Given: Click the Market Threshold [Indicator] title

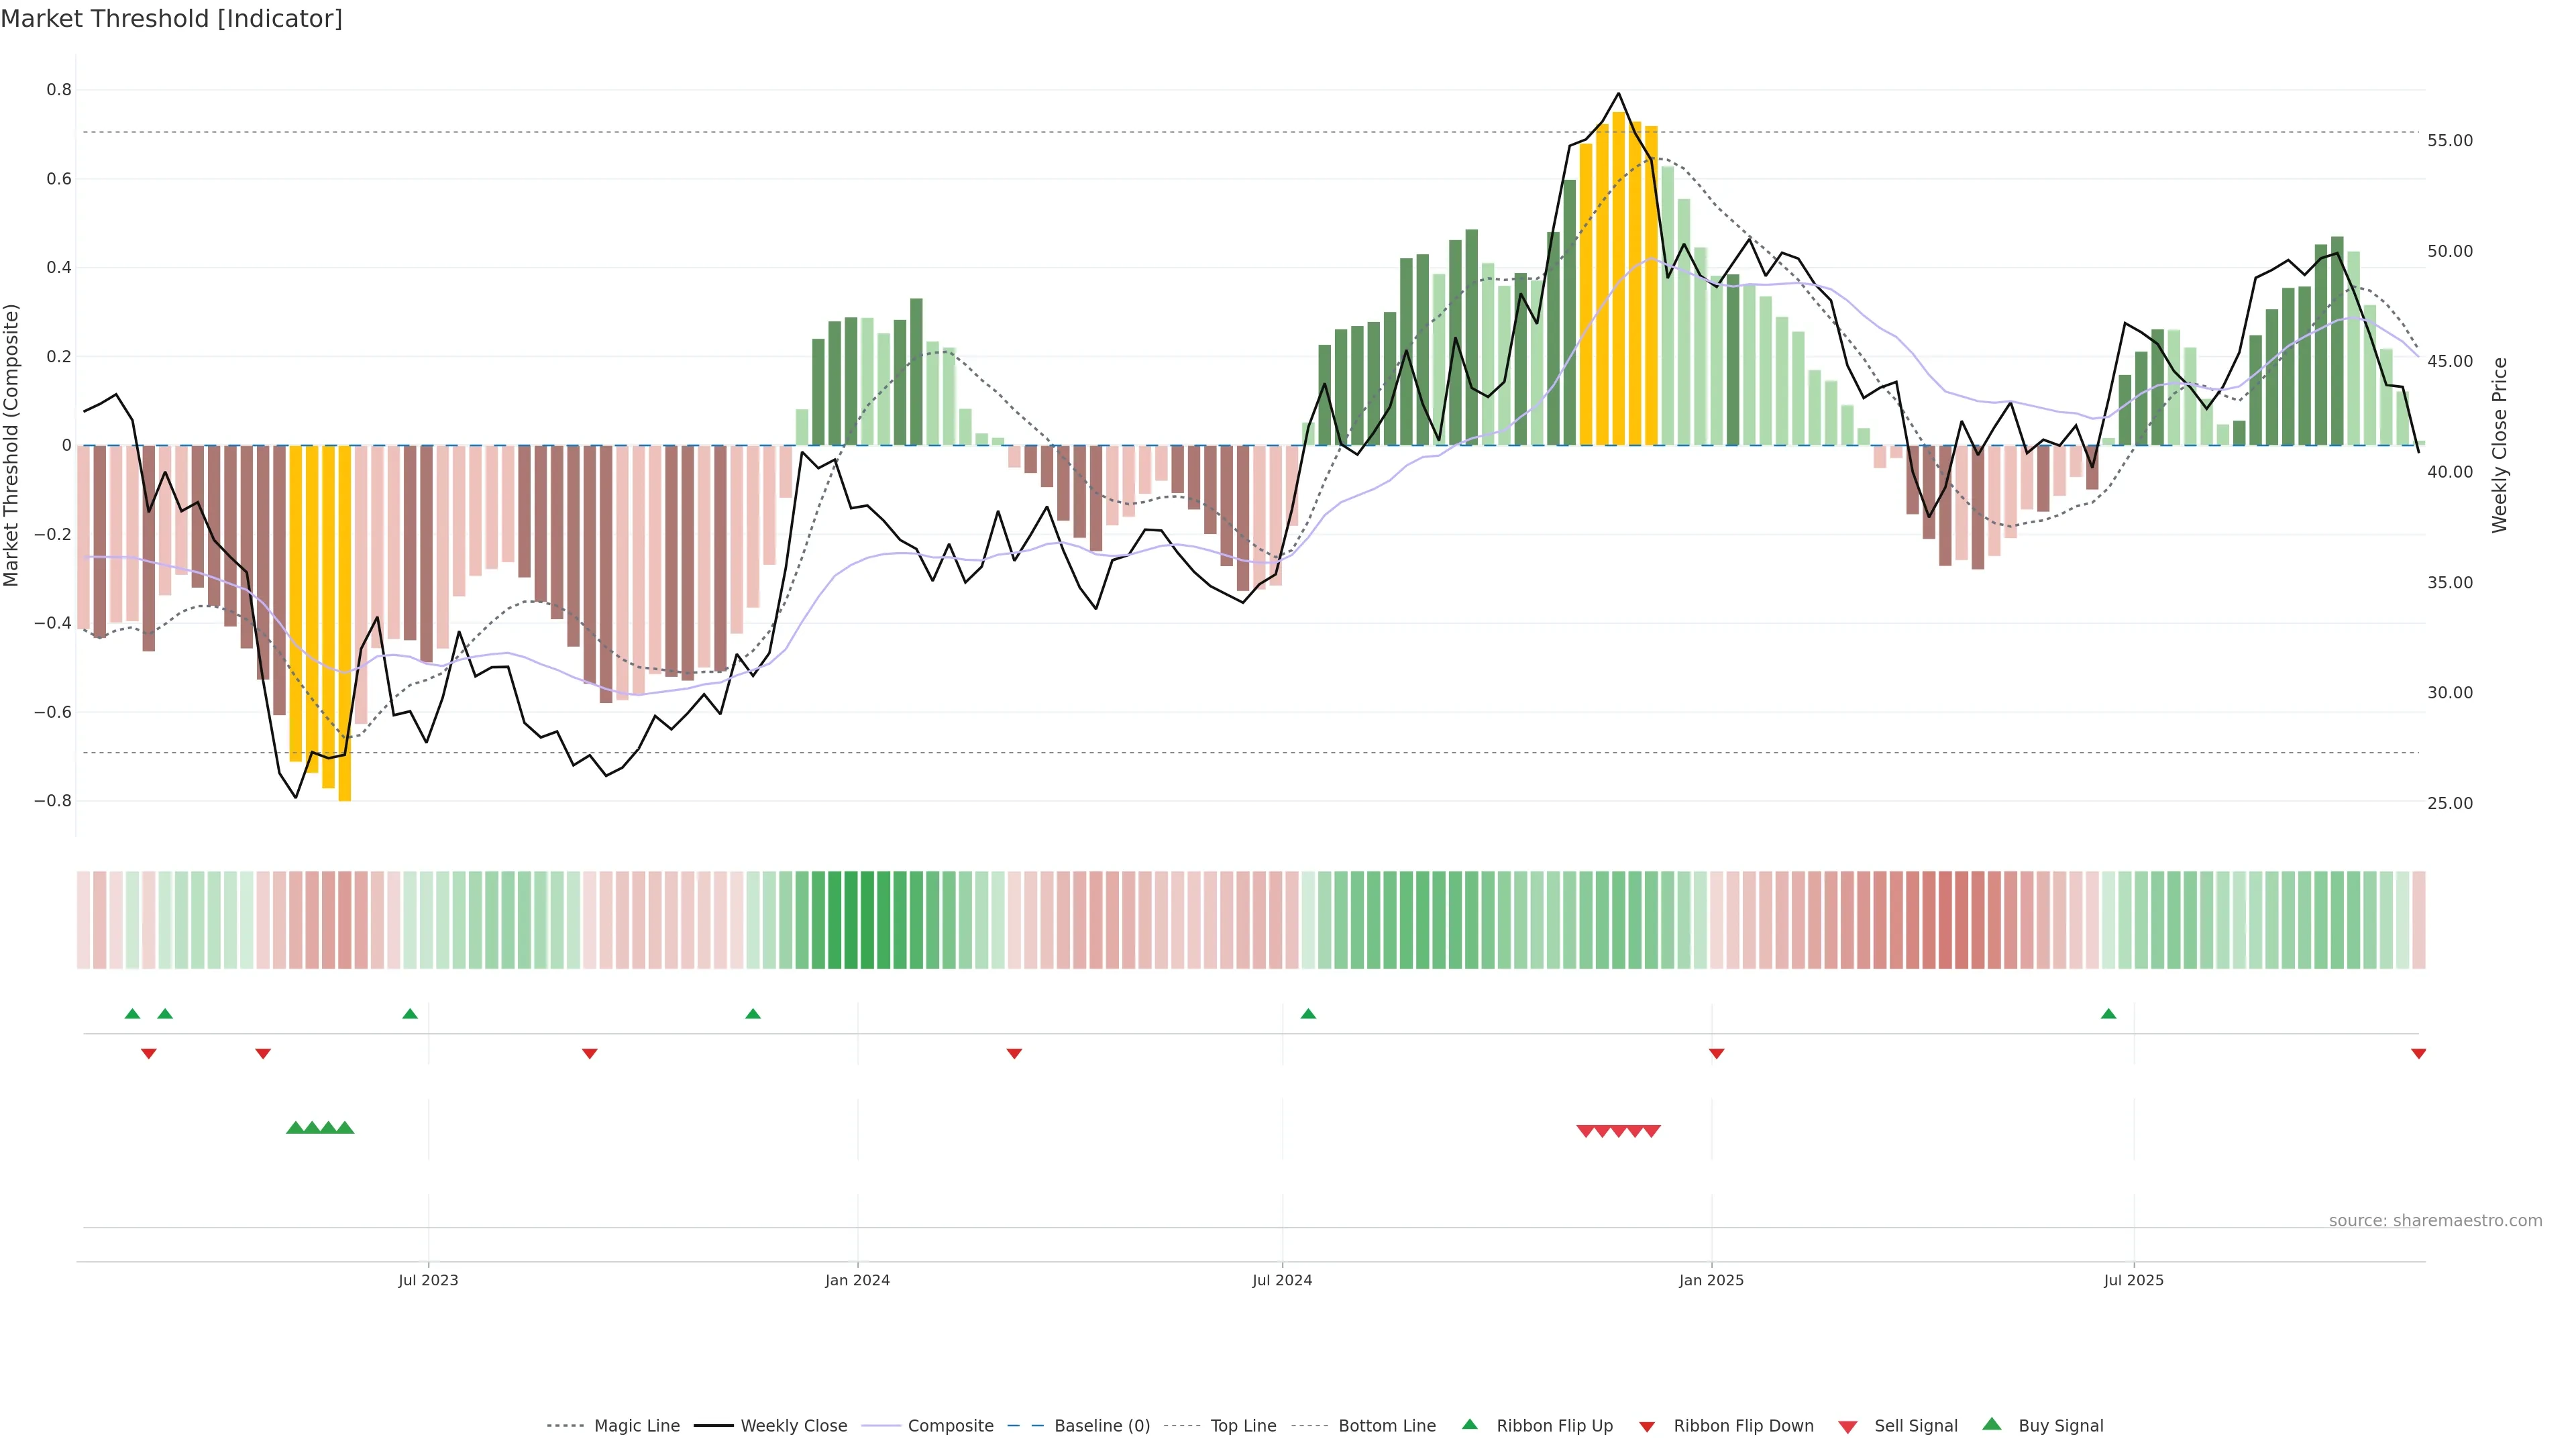Looking at the screenshot, I should (x=171, y=19).
